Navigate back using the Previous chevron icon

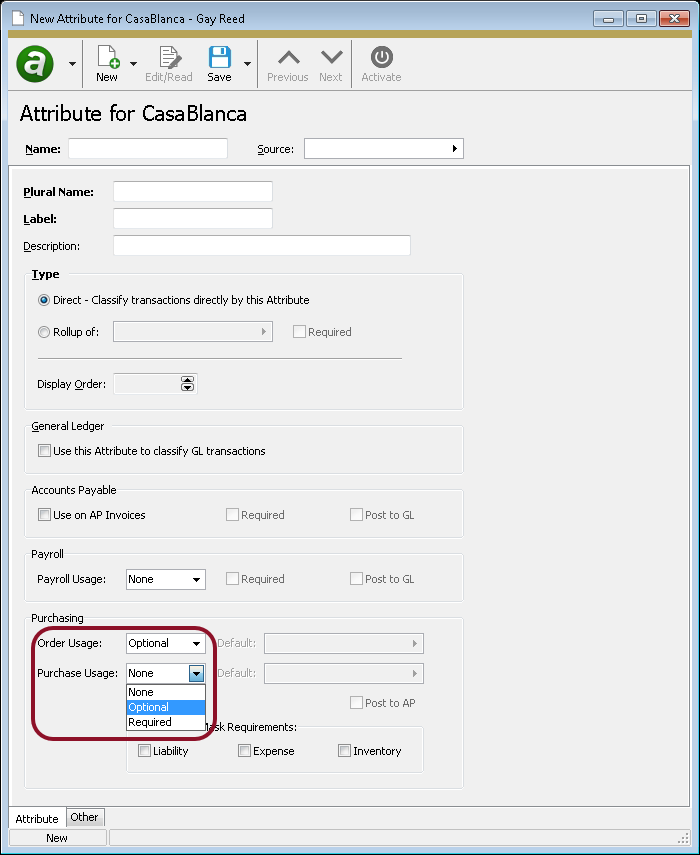287,58
